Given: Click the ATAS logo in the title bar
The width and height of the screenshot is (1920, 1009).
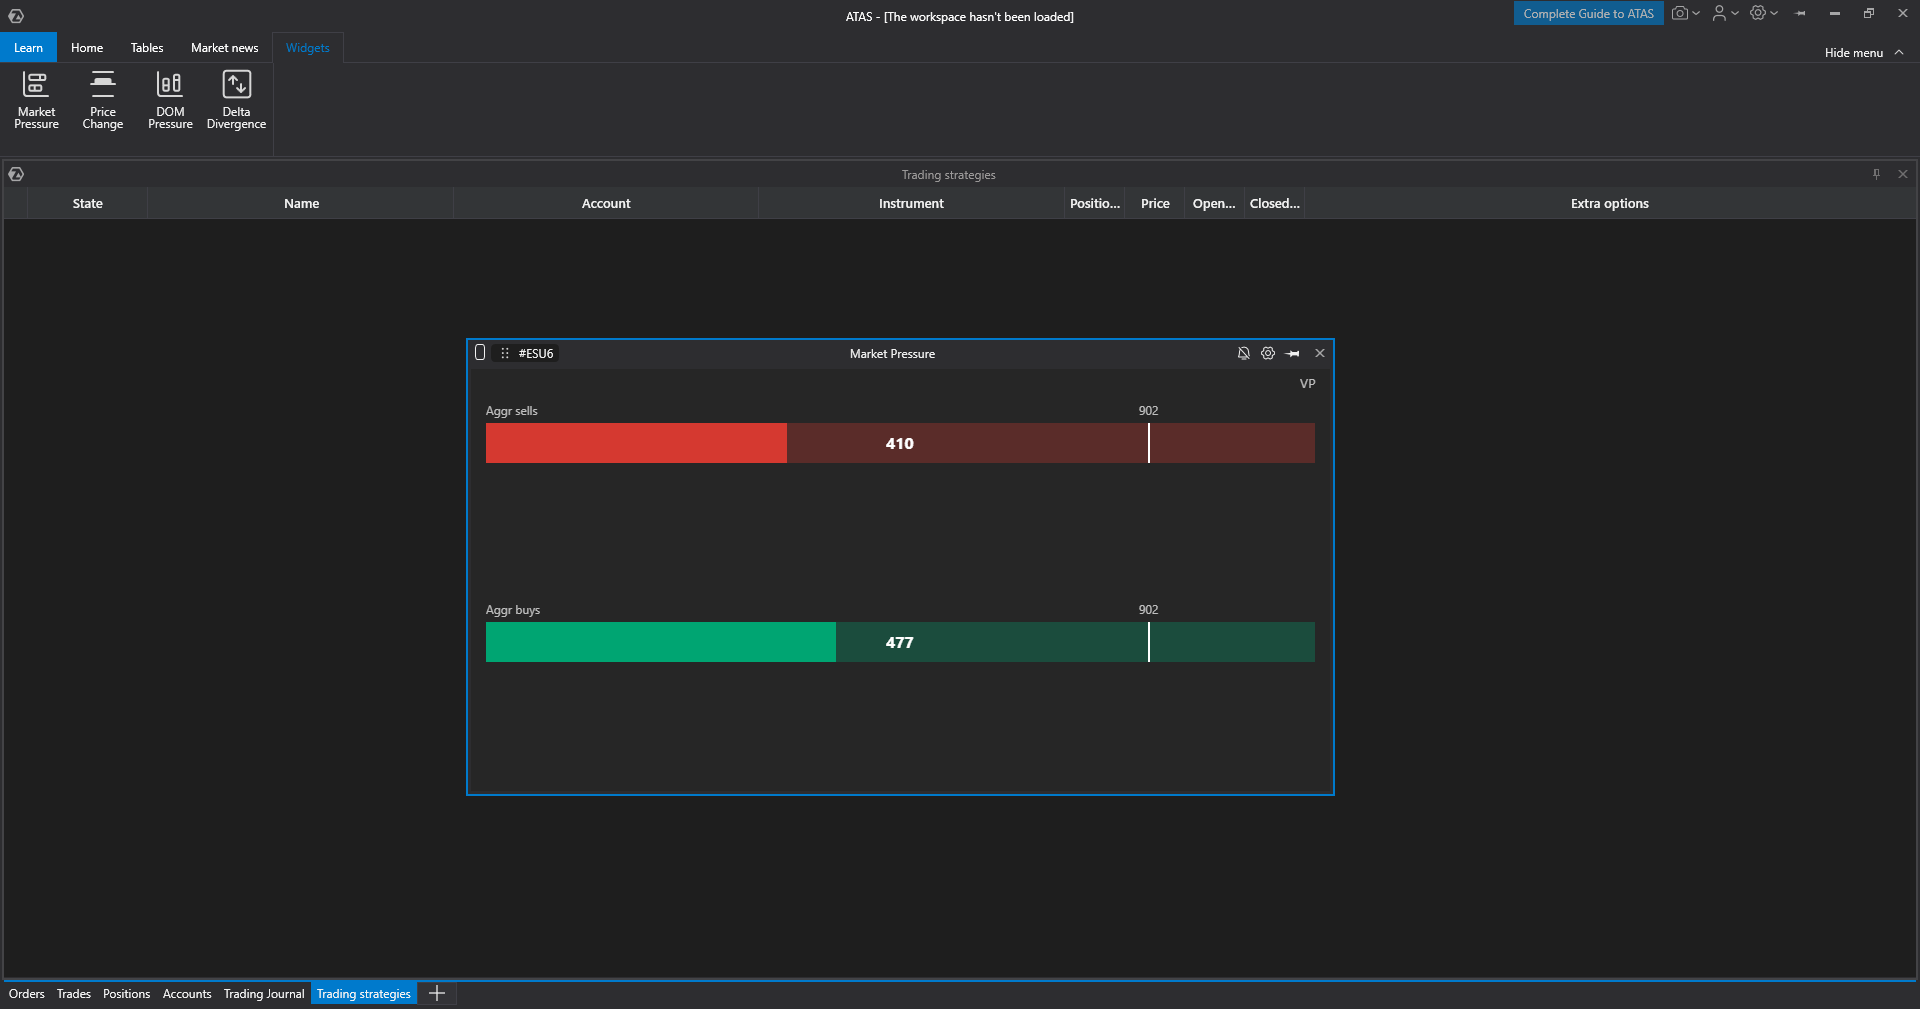Looking at the screenshot, I should (16, 16).
